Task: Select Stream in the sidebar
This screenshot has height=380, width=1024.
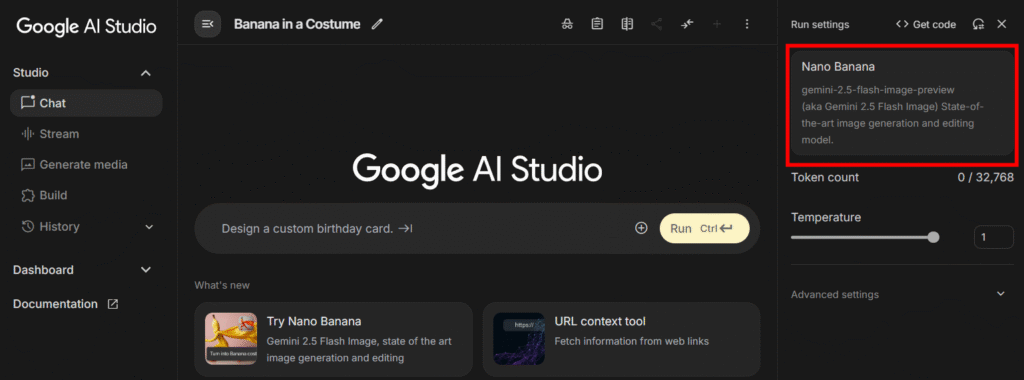Action: [86, 134]
